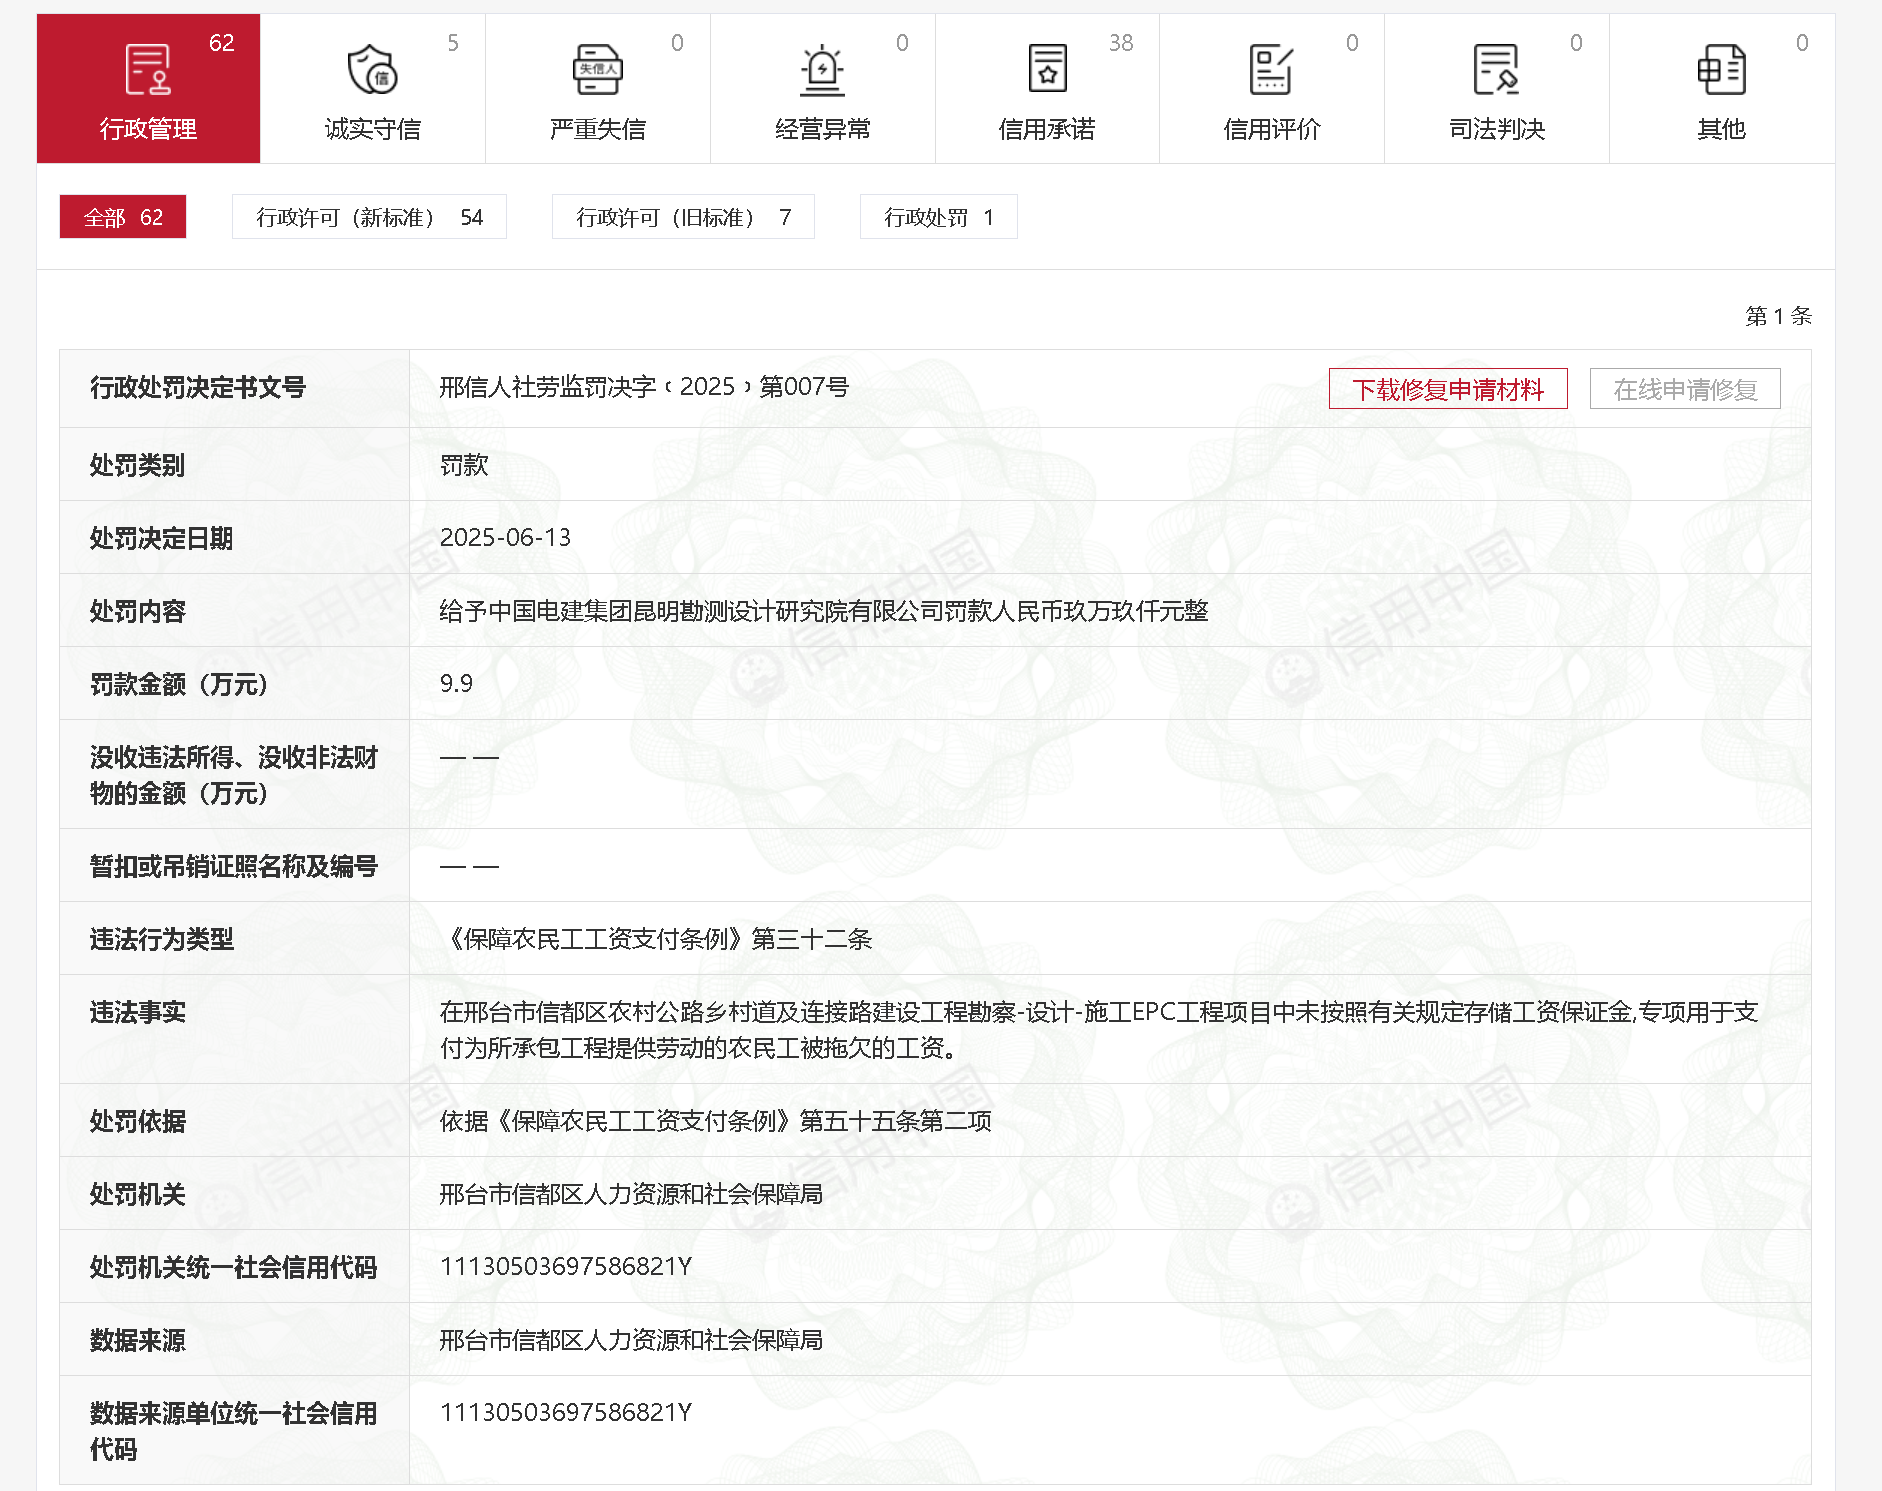Click 依据《保障农民工工资支付条例》第五十五条第二项
The height and width of the screenshot is (1491, 1882).
[x=715, y=1121]
